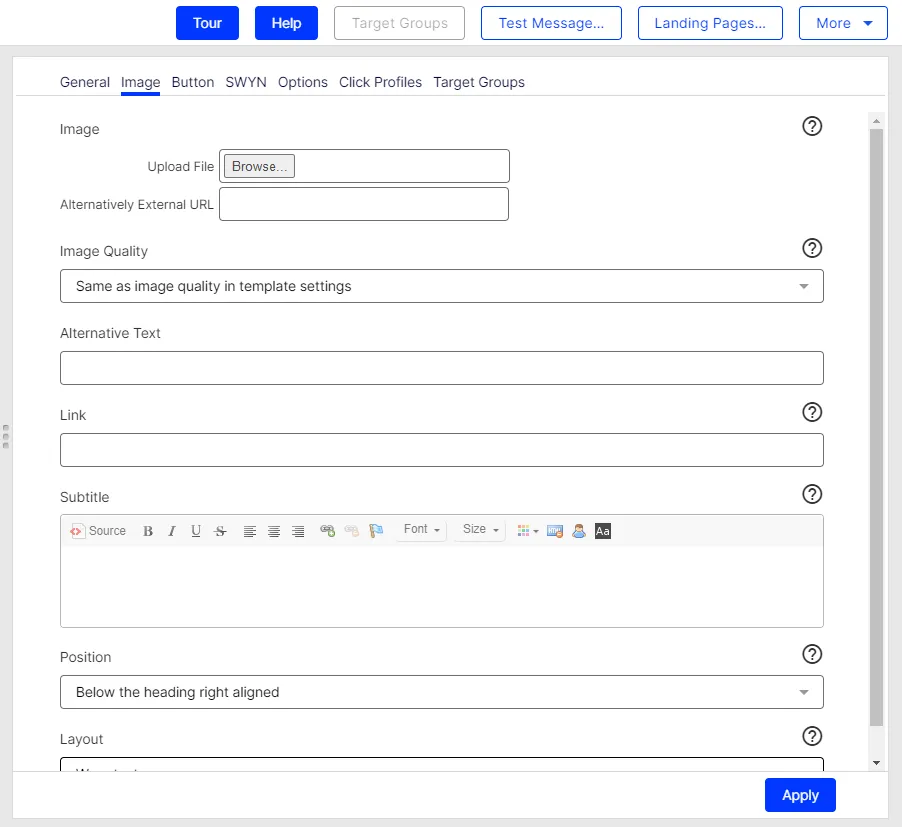Screen dimensions: 902x827
Task: Open help for Layout
Action: click(812, 736)
